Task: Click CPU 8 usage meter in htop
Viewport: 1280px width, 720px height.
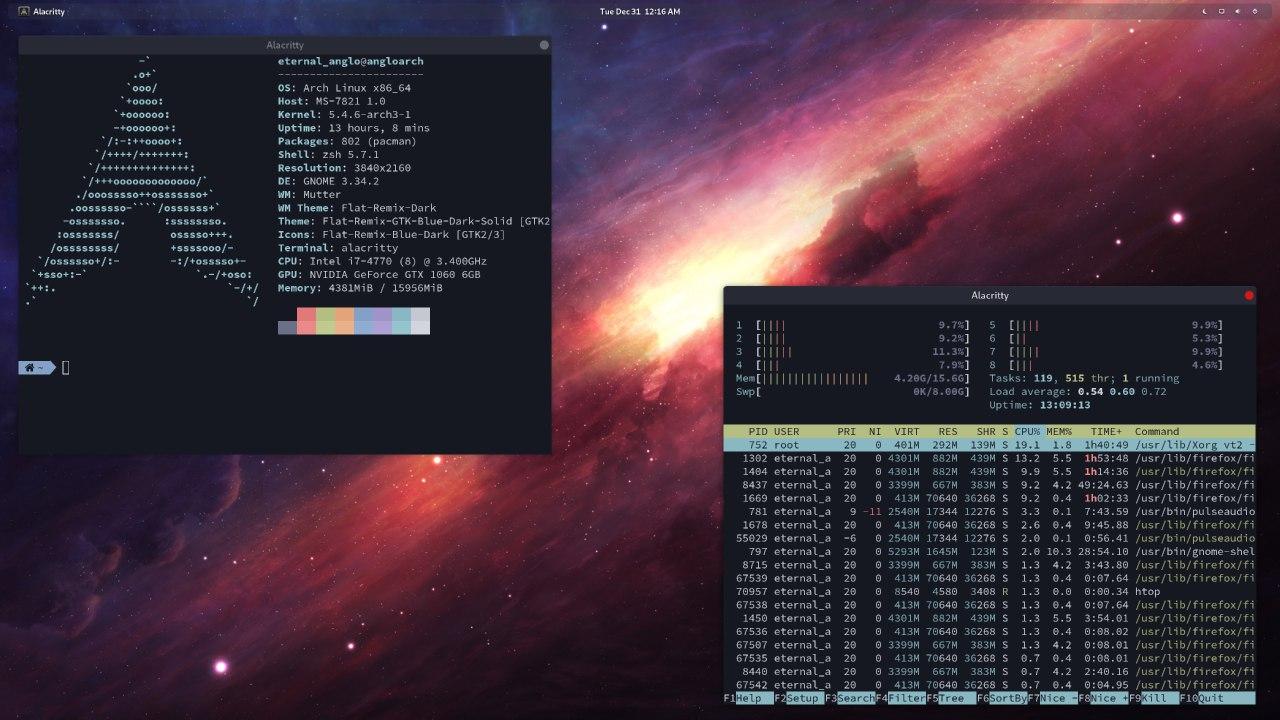Action: click(x=1107, y=365)
